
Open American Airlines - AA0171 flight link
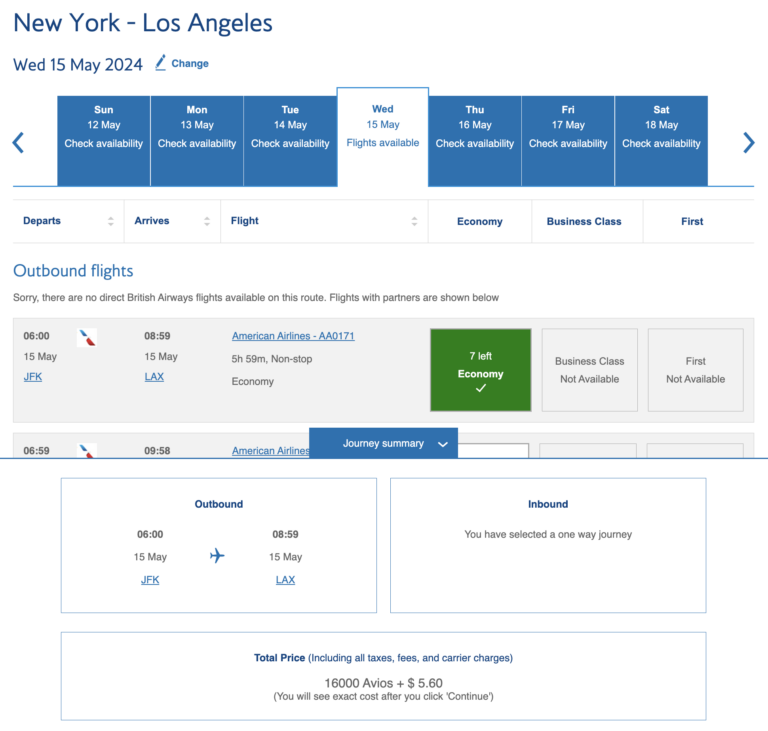[293, 336]
